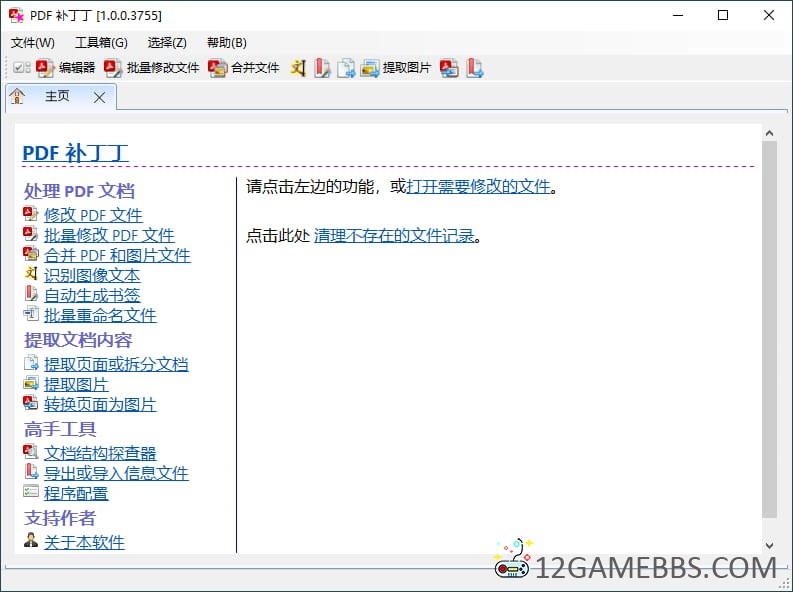Click the person icon beside 关于本软件

[31, 540]
